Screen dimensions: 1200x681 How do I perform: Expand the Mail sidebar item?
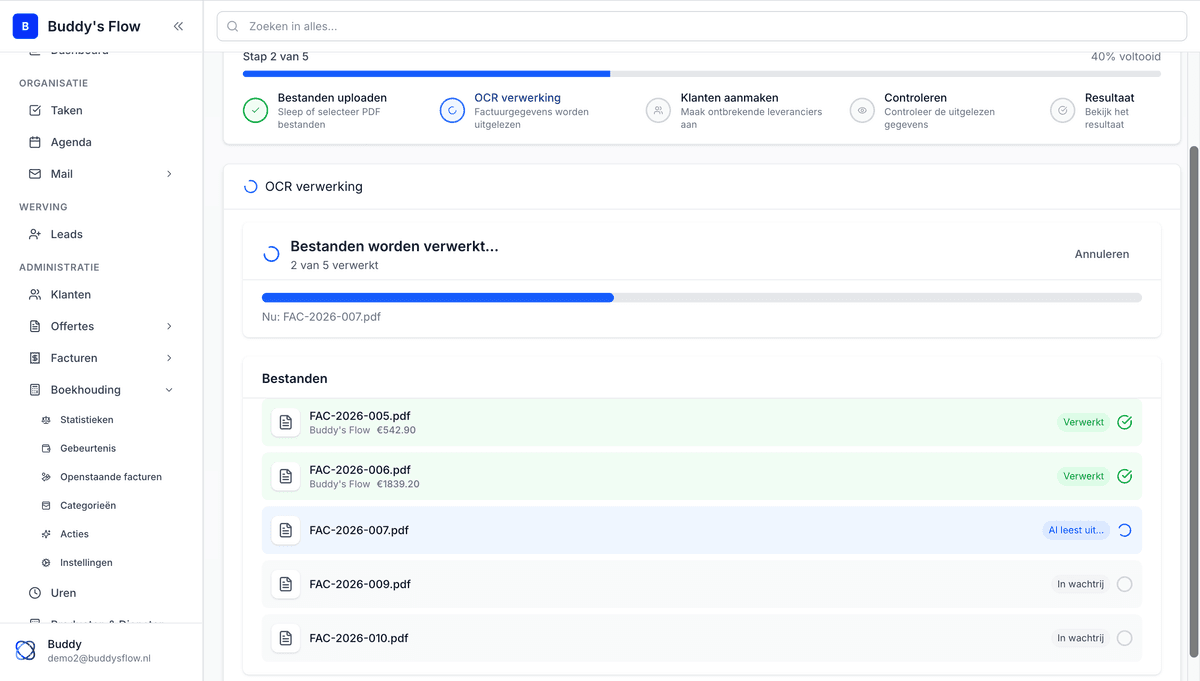pos(168,173)
